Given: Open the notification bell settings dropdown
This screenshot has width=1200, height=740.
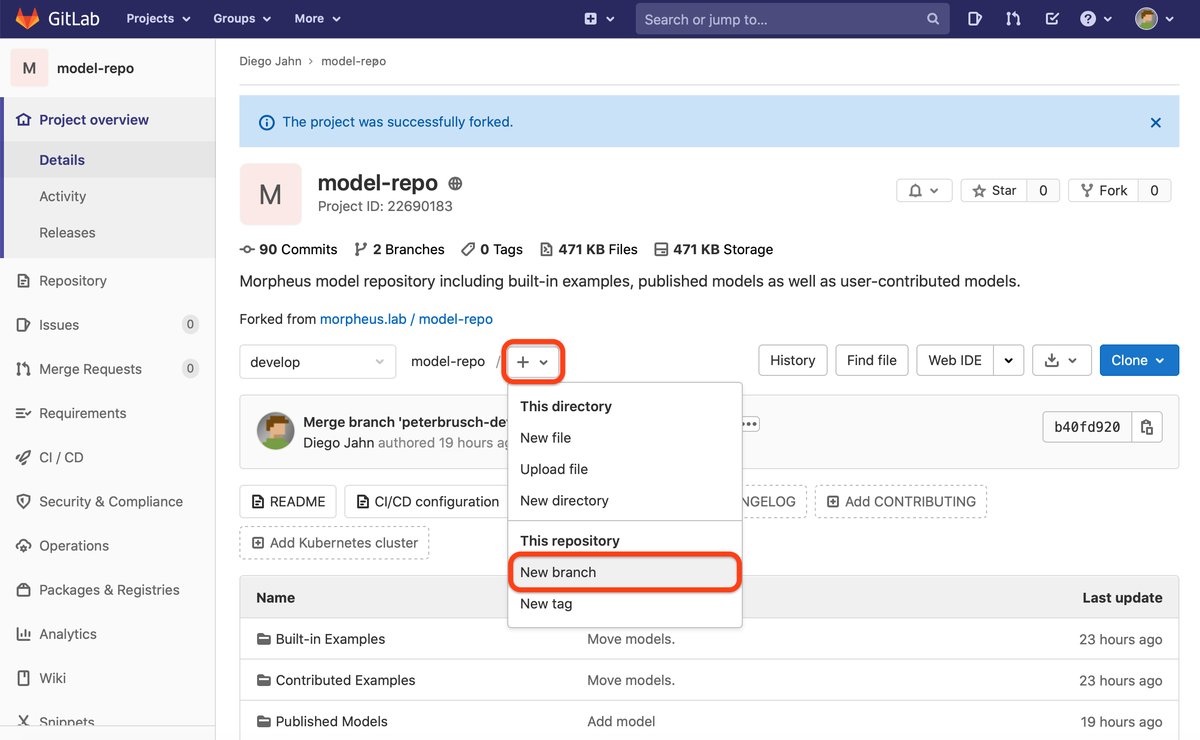Looking at the screenshot, I should pyautogui.click(x=924, y=190).
